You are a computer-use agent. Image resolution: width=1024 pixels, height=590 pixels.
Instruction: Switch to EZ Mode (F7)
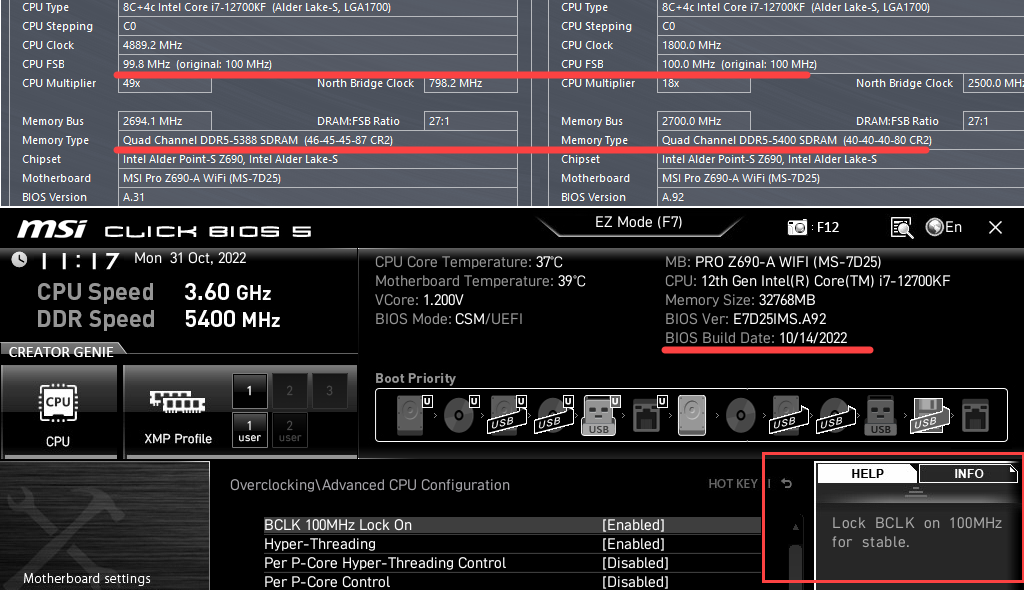pyautogui.click(x=639, y=222)
